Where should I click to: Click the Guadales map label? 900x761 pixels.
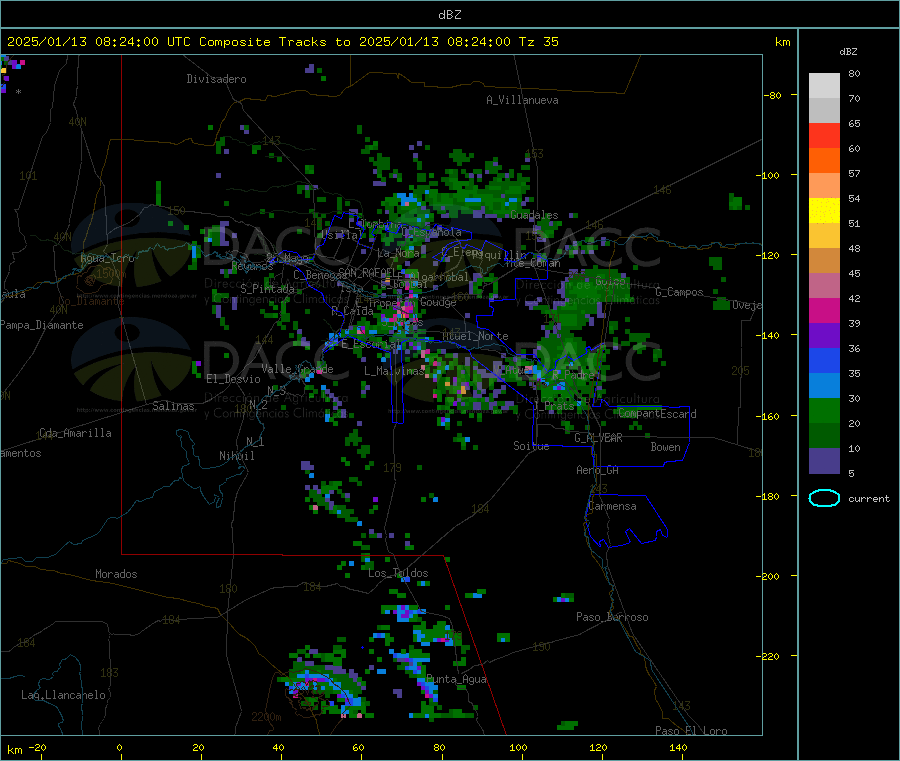[x=534, y=215]
